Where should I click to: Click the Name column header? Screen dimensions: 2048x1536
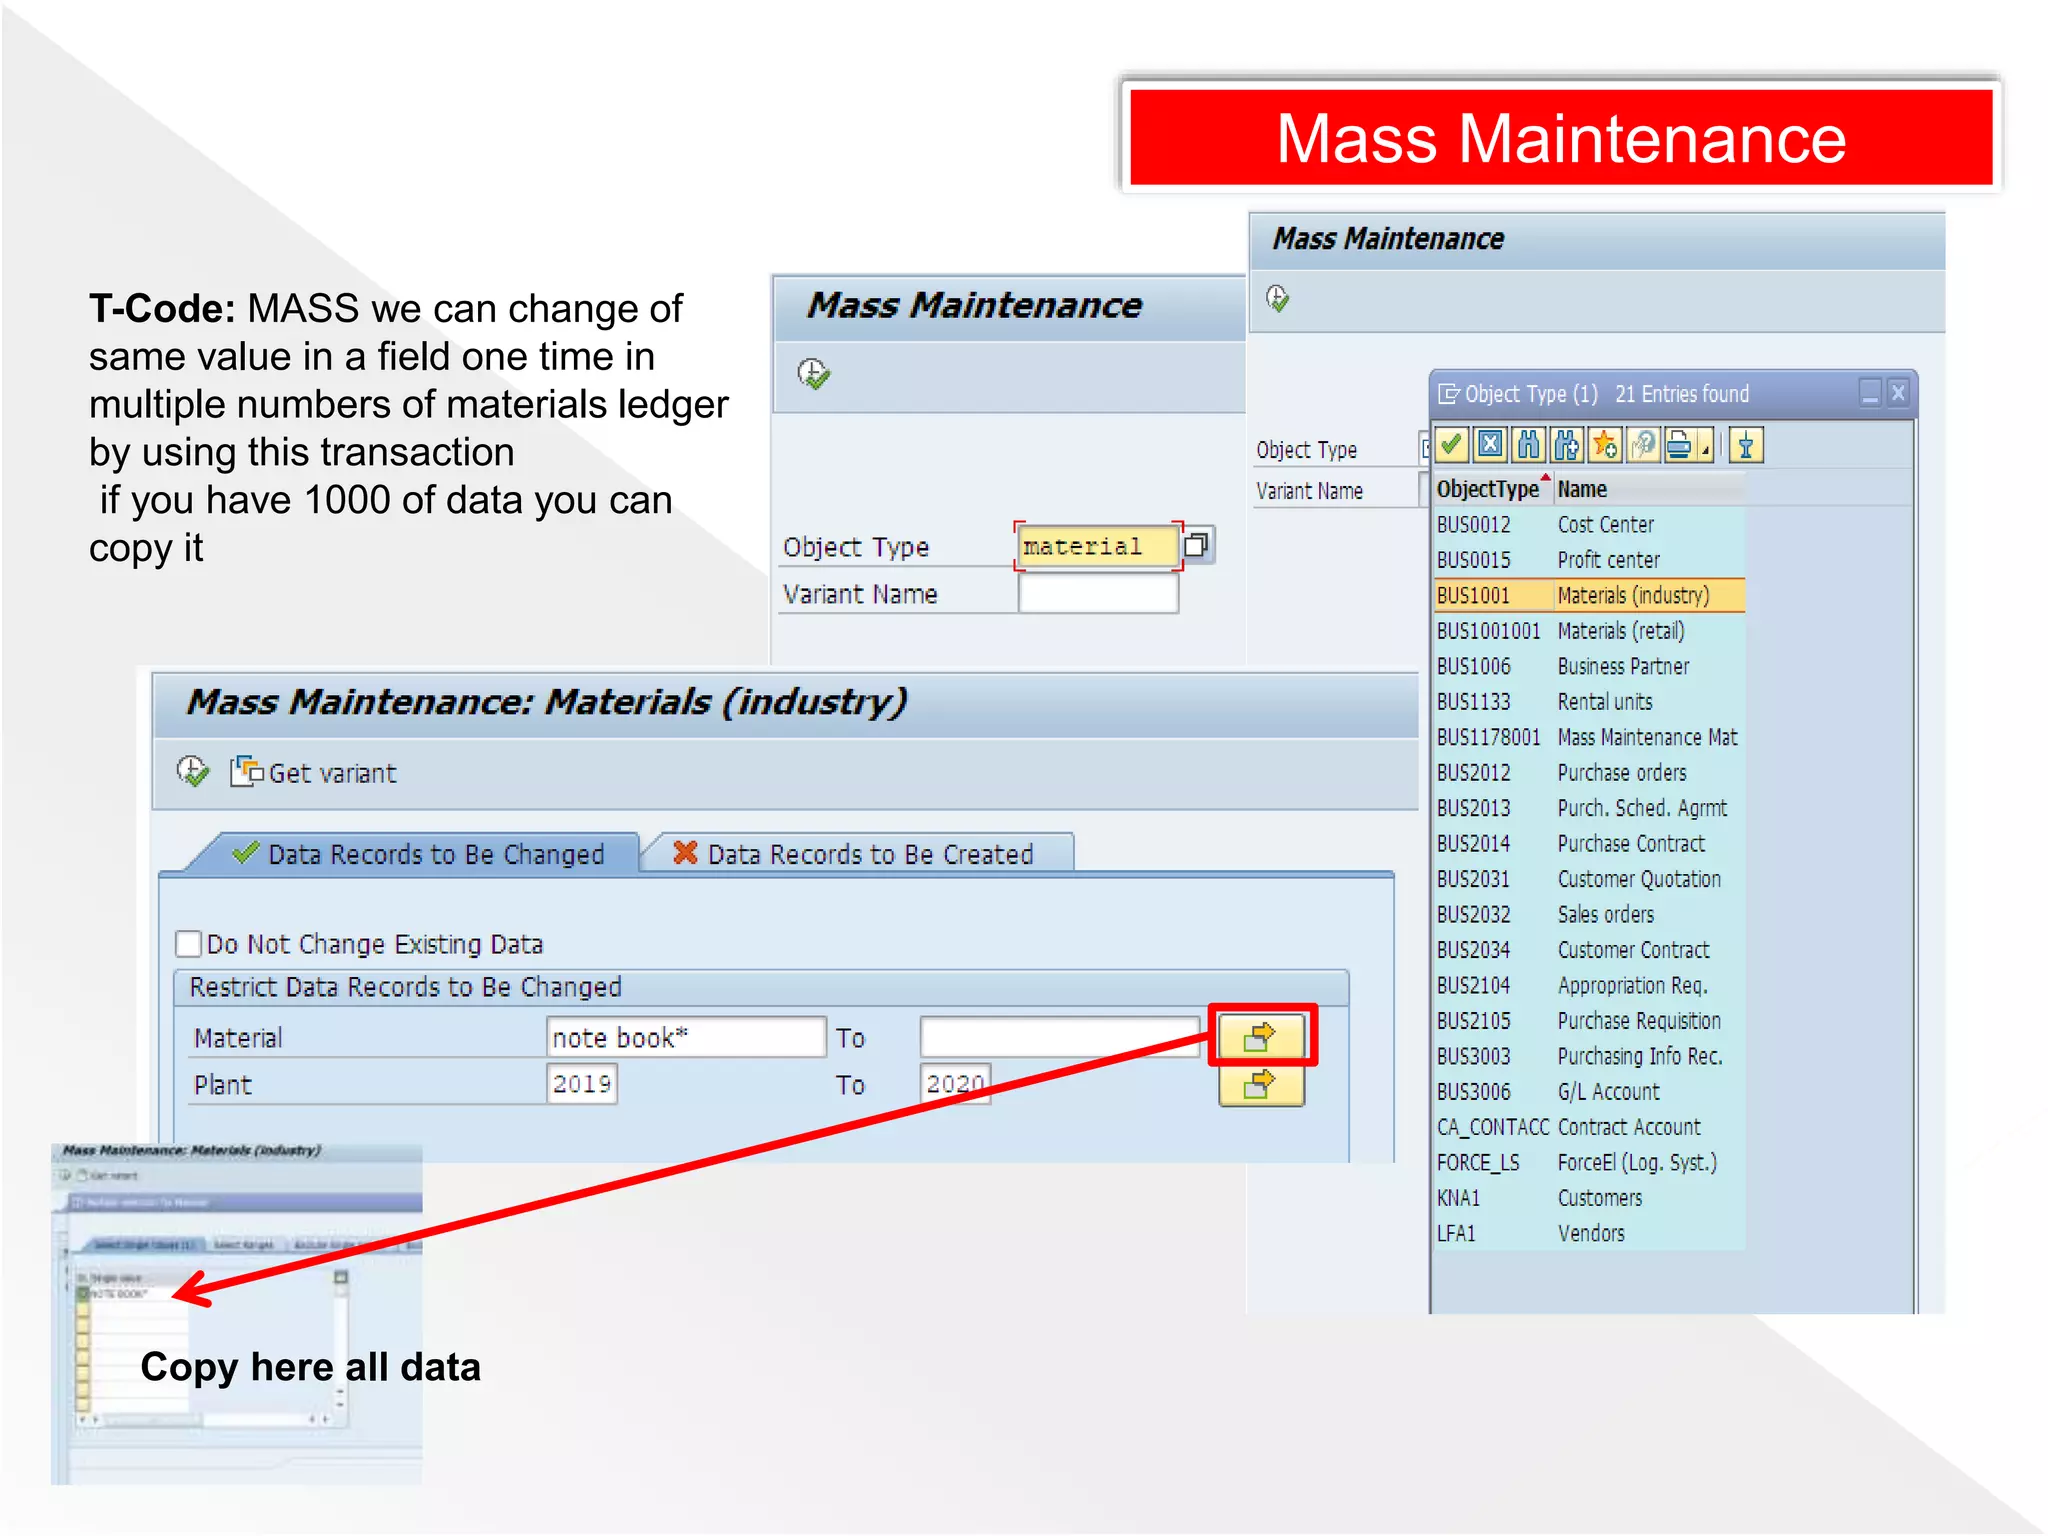1648,489
